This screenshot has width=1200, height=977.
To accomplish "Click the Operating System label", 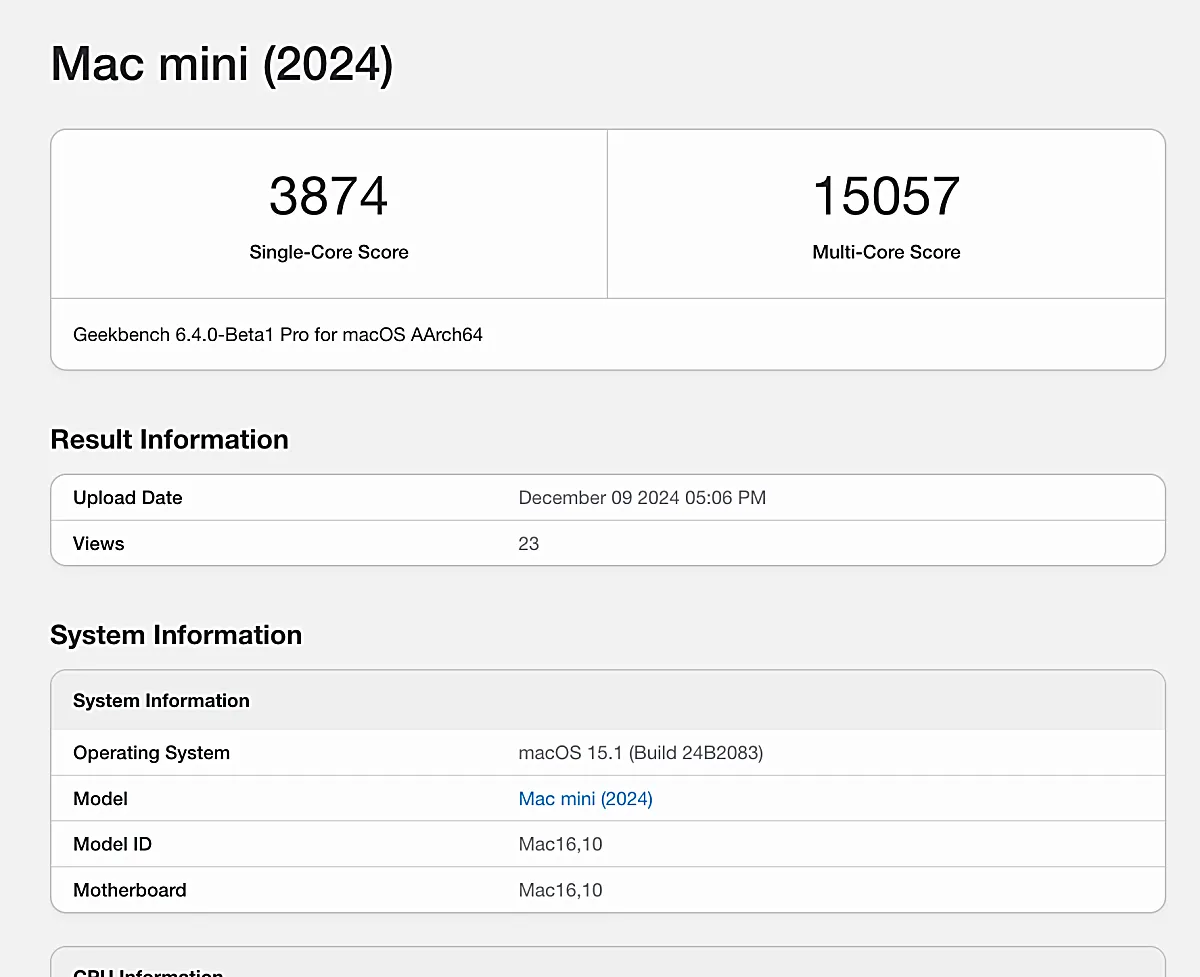I will pyautogui.click(x=151, y=753).
